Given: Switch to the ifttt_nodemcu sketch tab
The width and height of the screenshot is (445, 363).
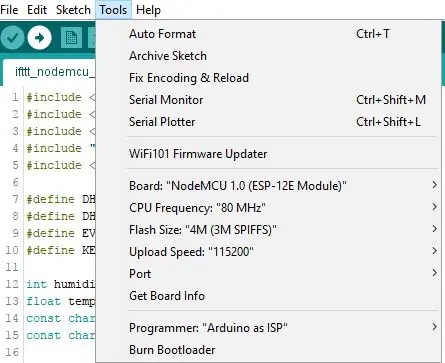Looking at the screenshot, I should click(x=52, y=72).
